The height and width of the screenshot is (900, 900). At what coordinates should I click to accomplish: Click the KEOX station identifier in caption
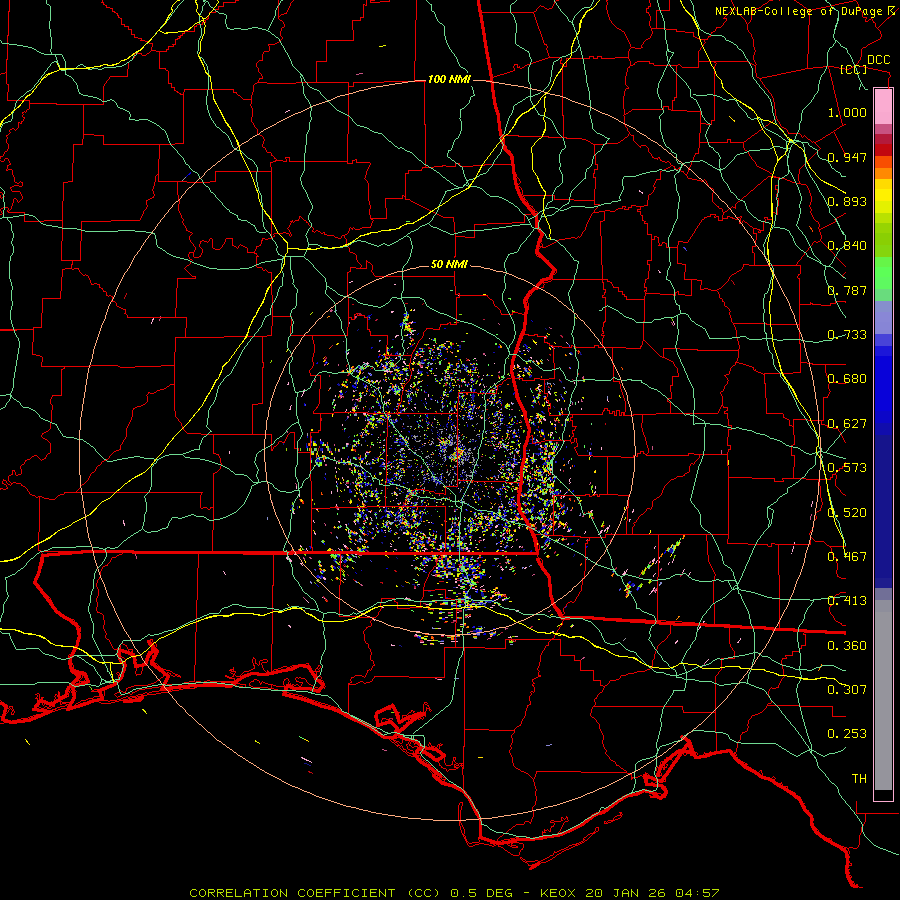point(560,893)
